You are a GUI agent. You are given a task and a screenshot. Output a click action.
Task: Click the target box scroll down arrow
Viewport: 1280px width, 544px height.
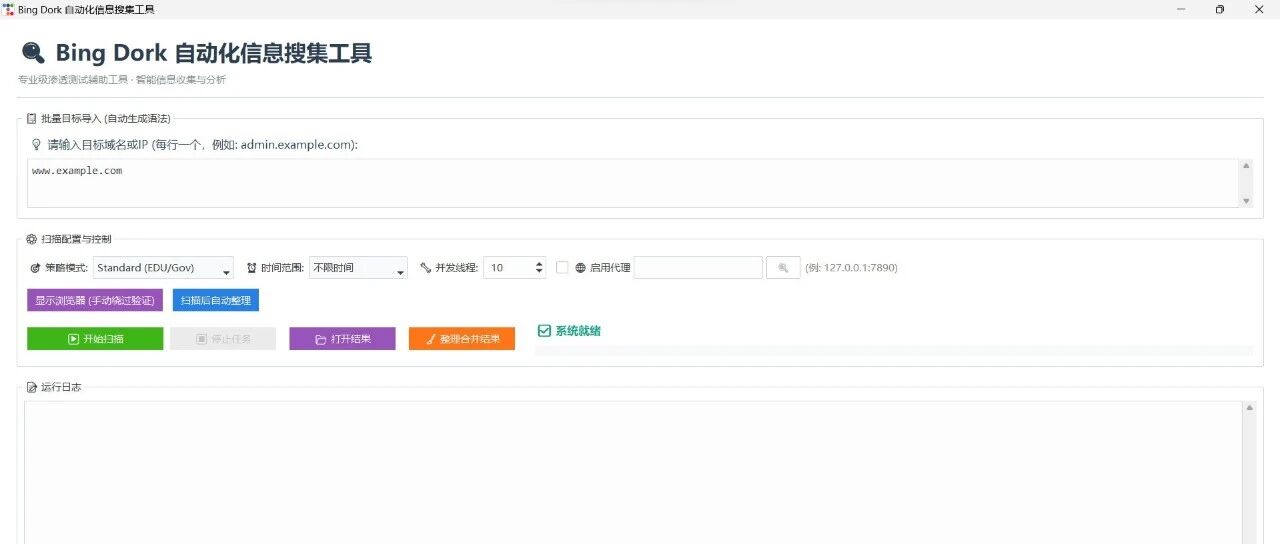pyautogui.click(x=1246, y=201)
